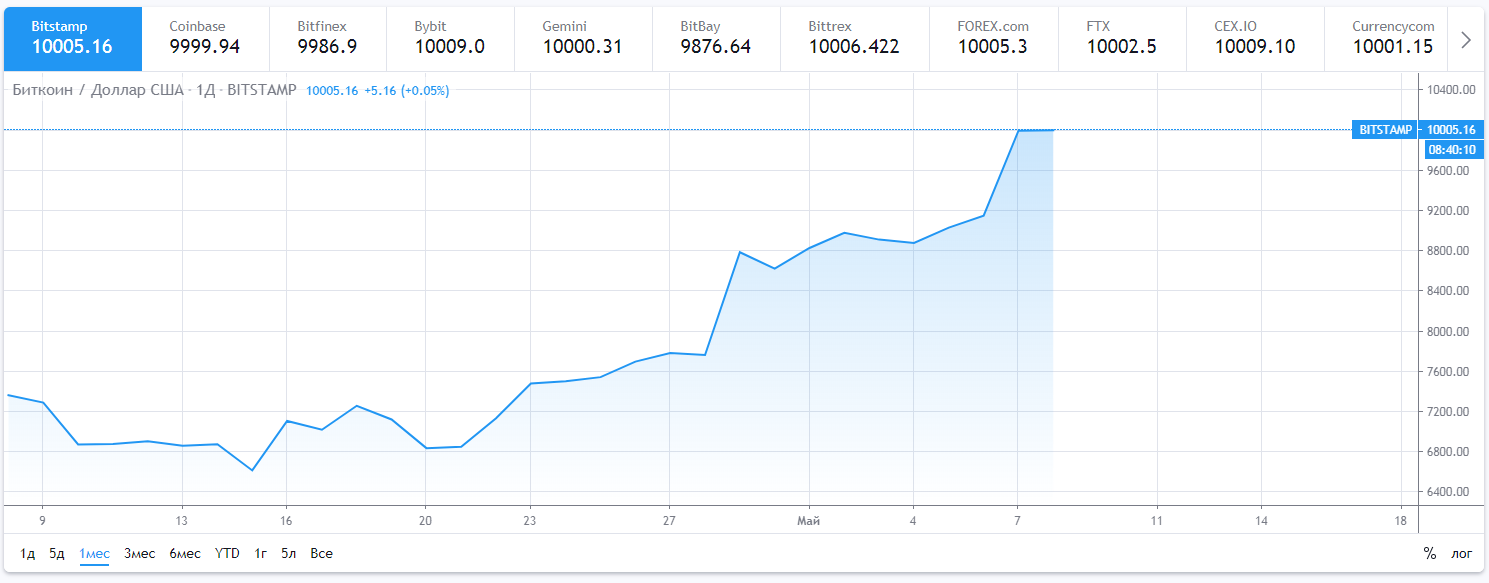Toggle the percent scale mode

click(x=1430, y=553)
